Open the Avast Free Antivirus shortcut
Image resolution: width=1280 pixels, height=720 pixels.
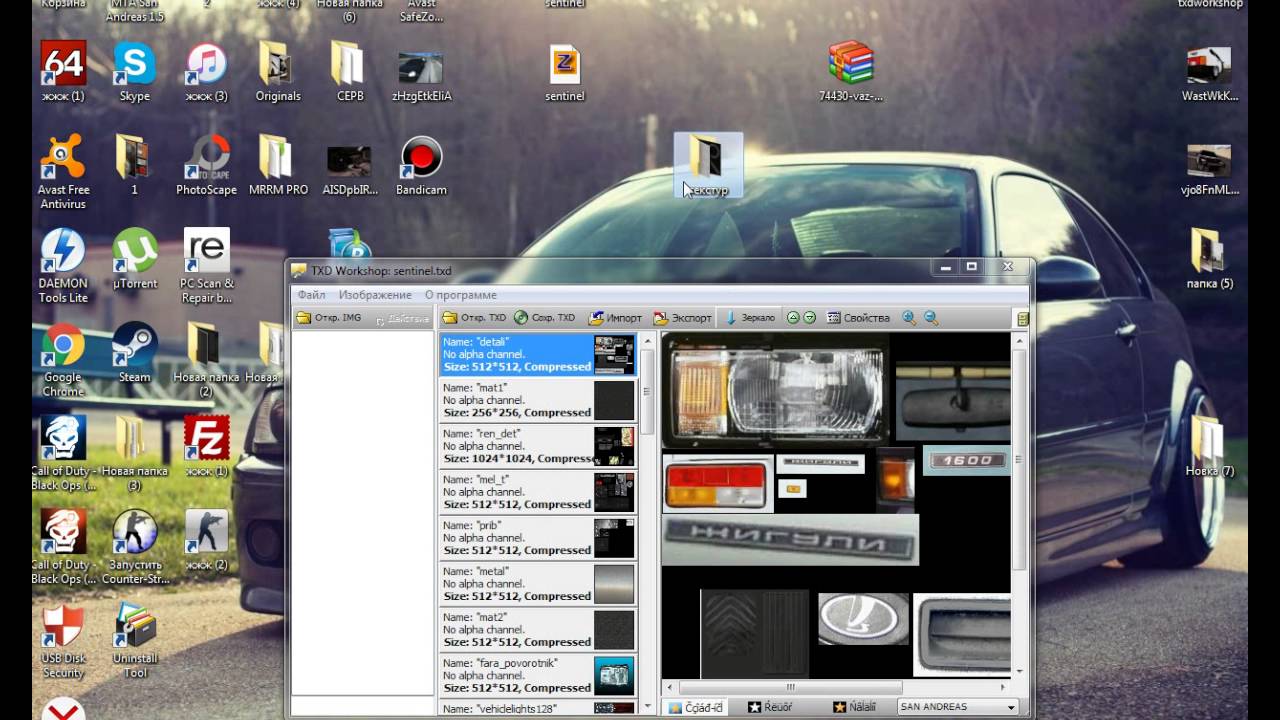pyautogui.click(x=63, y=173)
